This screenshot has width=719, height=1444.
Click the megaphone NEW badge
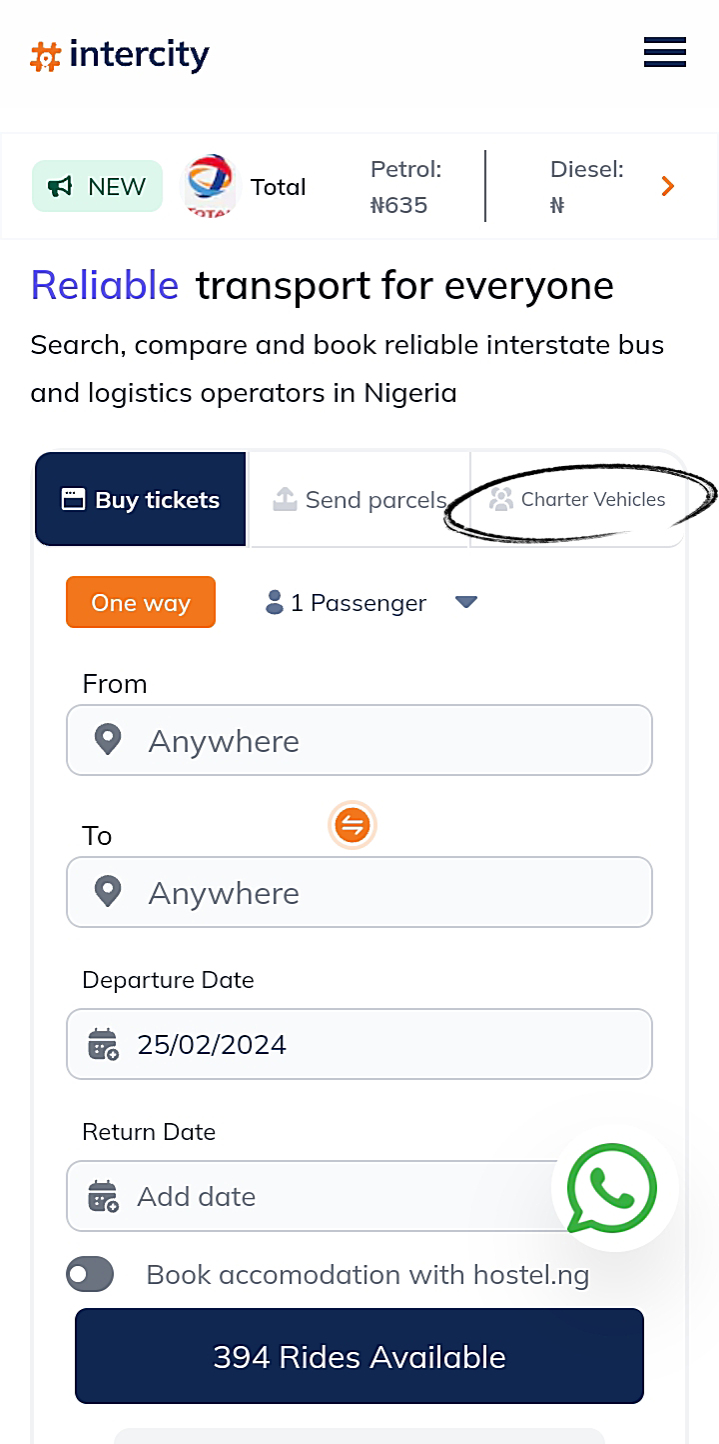tap(97, 186)
